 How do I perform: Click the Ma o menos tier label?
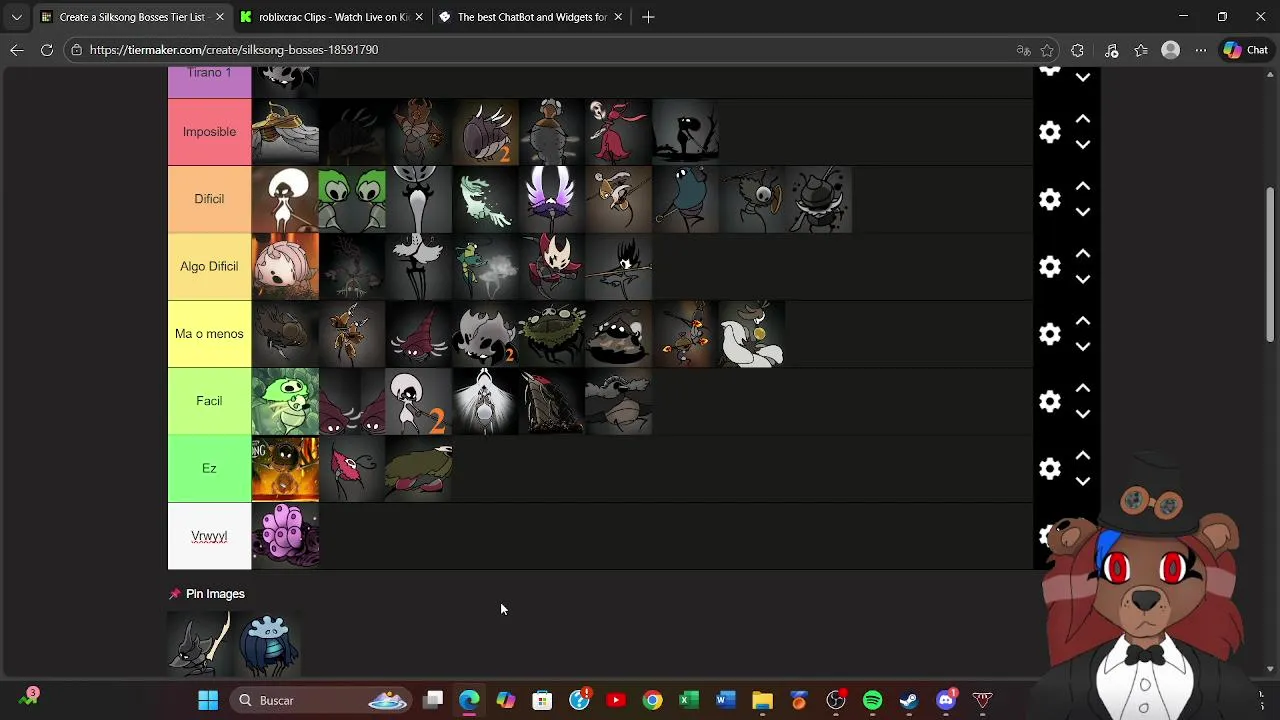(x=209, y=334)
